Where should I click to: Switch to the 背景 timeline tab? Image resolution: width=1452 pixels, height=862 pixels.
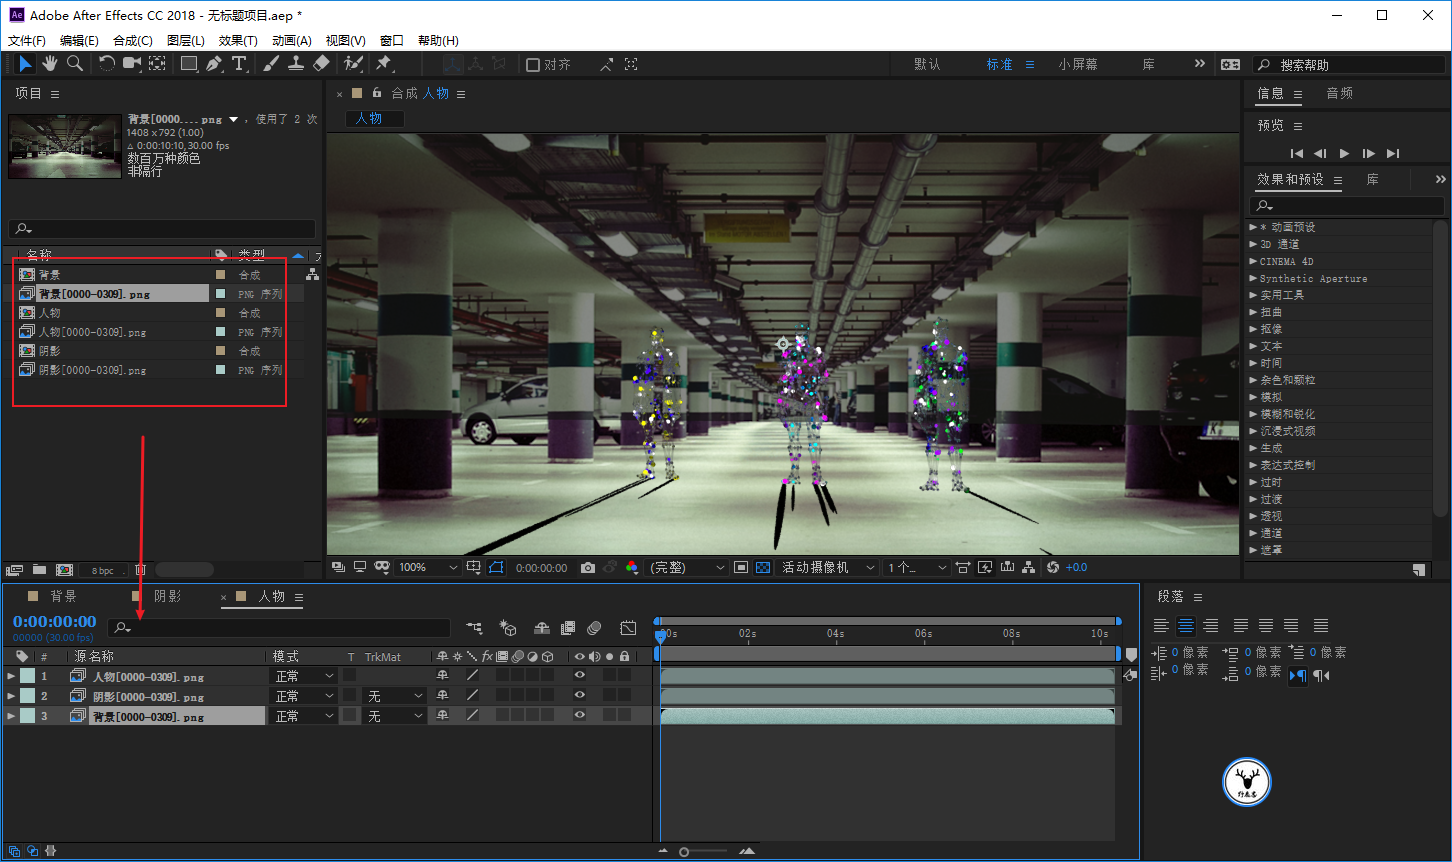coord(64,596)
